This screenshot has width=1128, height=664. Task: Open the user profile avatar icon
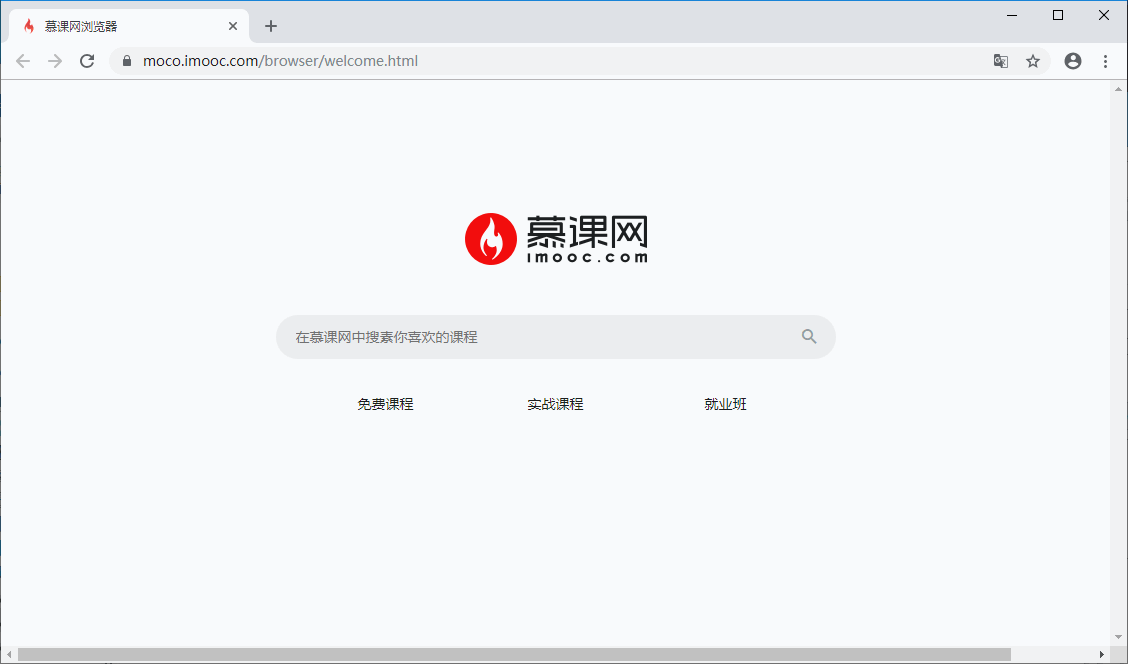pos(1073,61)
